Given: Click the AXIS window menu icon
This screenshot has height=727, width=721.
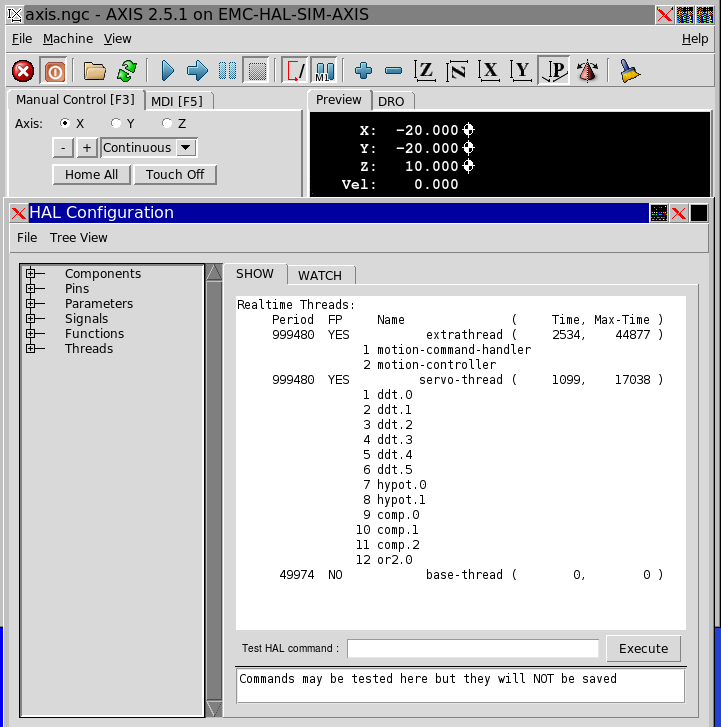Looking at the screenshot, I should pos(14,15).
